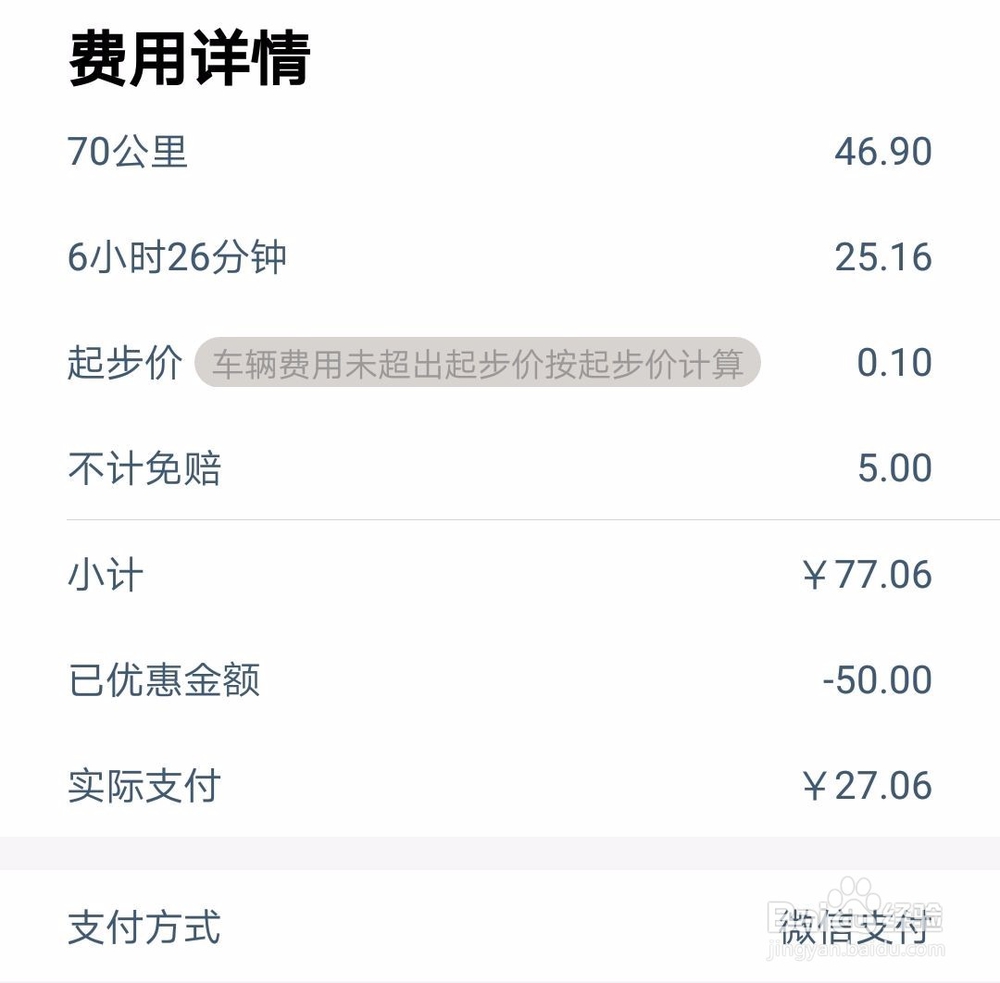
Task: Open the 微信支付 payment method value
Action: tap(855, 927)
